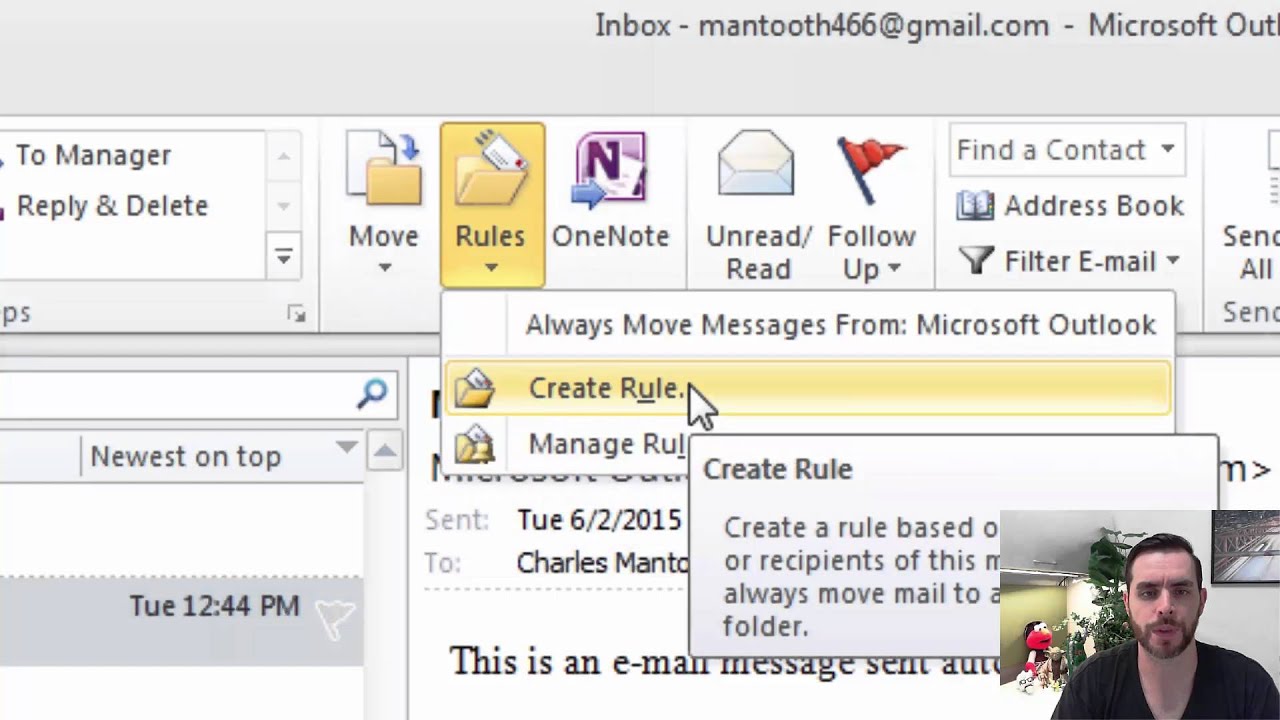Expand the Quick Steps gallery
The height and width of the screenshot is (720, 1280).
pos(284,257)
